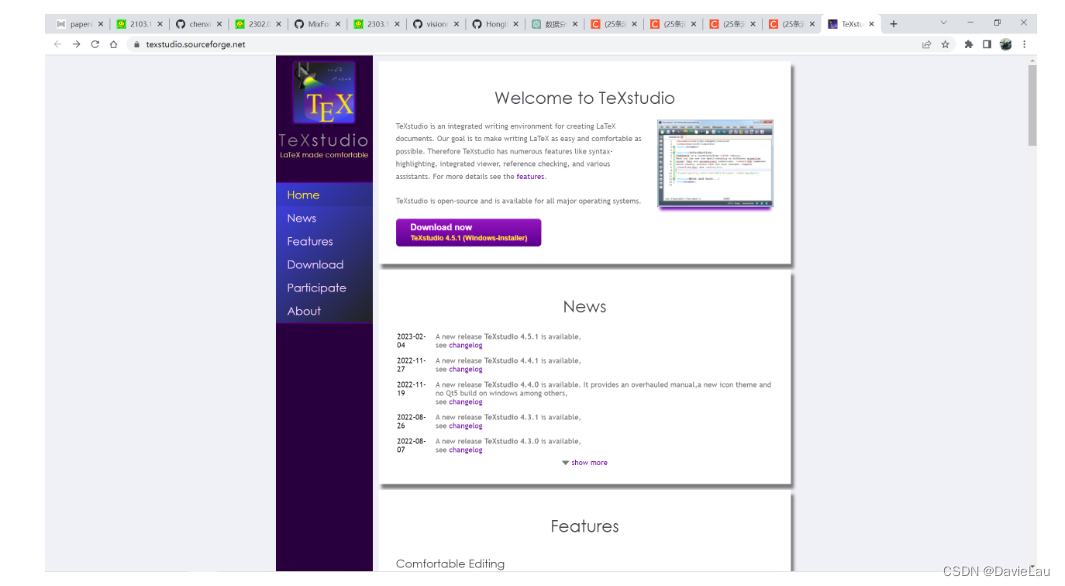
Task: Select Participate in the sidebar navigation
Action: click(316, 287)
